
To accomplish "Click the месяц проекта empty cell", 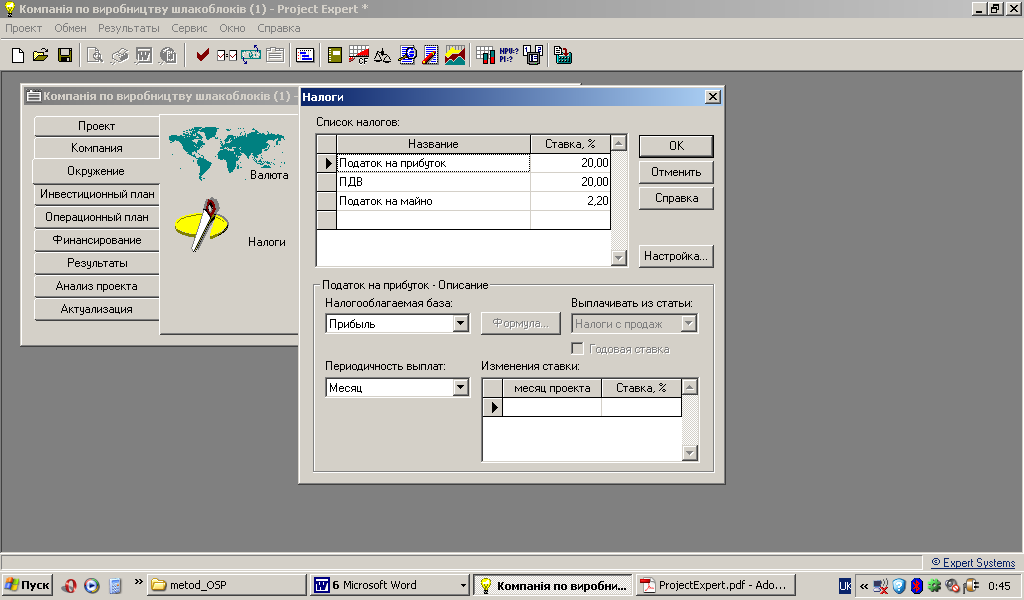I will [552, 407].
